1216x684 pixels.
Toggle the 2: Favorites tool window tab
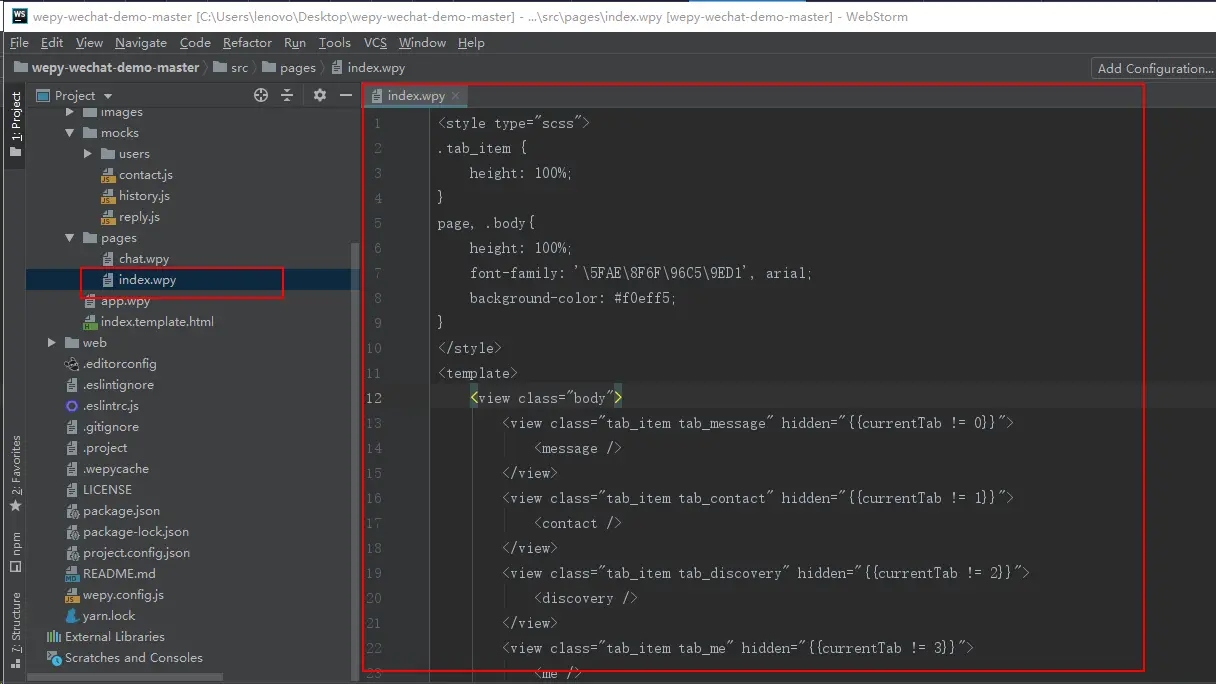pos(15,474)
